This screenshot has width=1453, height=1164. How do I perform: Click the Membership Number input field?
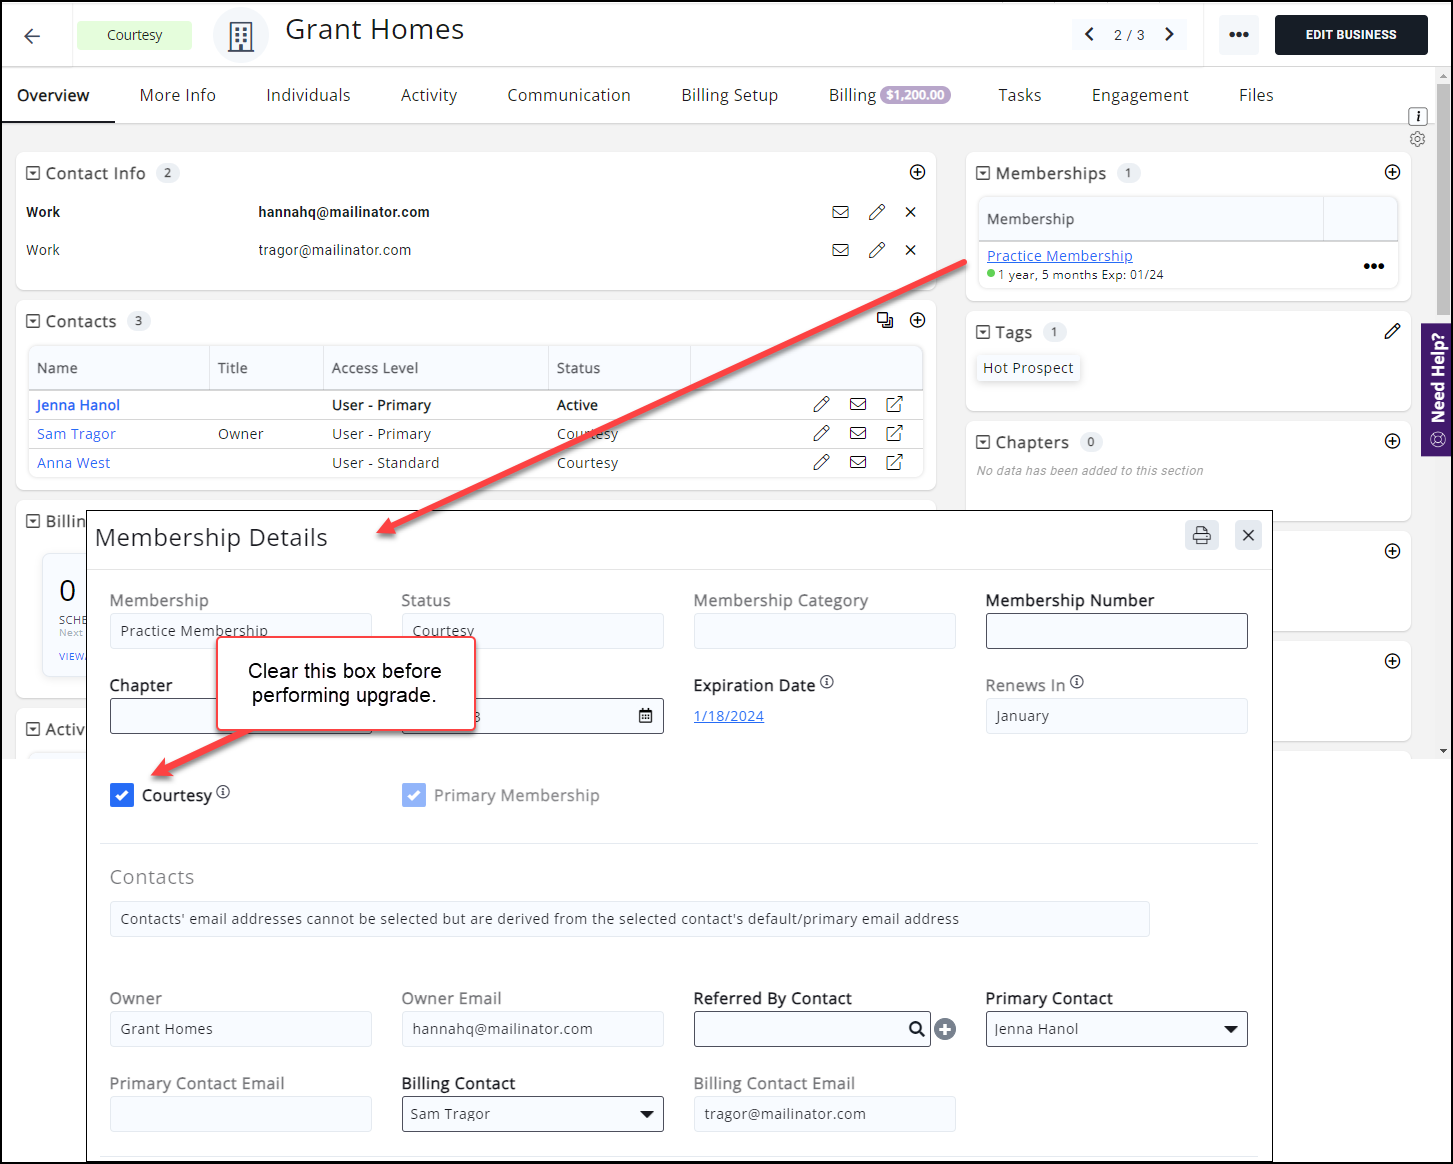point(1116,631)
